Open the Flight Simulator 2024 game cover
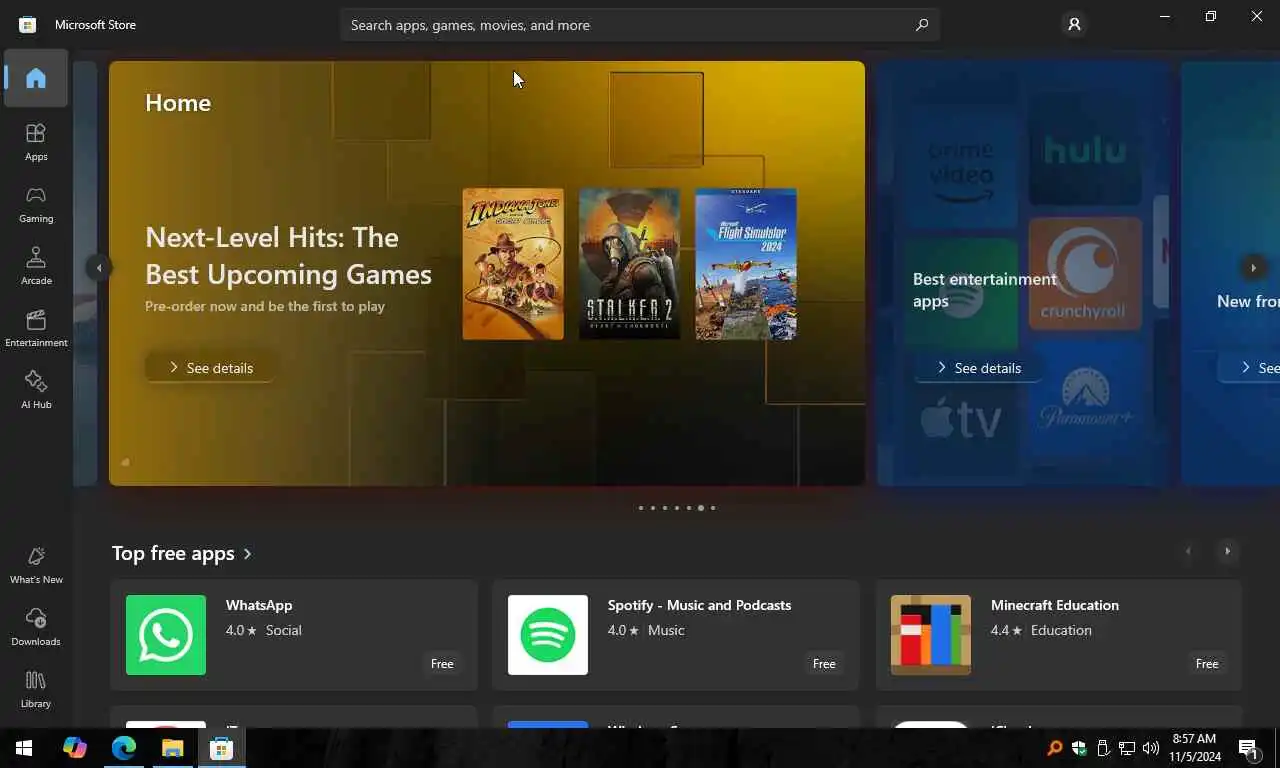 [x=746, y=264]
